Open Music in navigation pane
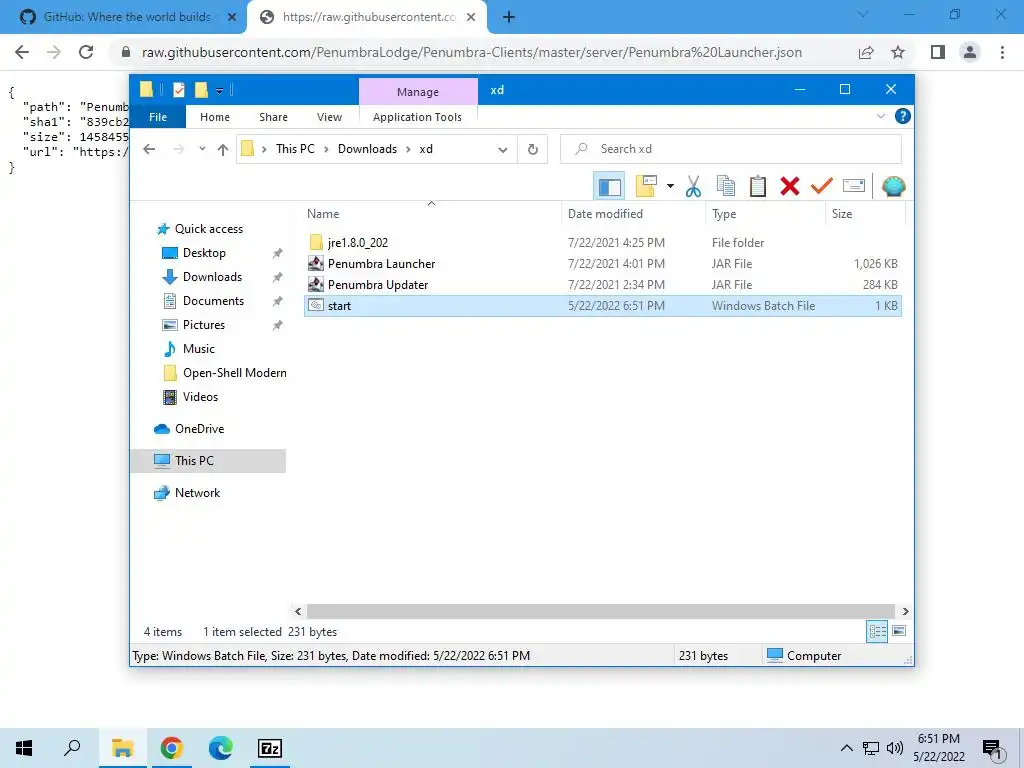 click(x=188, y=349)
